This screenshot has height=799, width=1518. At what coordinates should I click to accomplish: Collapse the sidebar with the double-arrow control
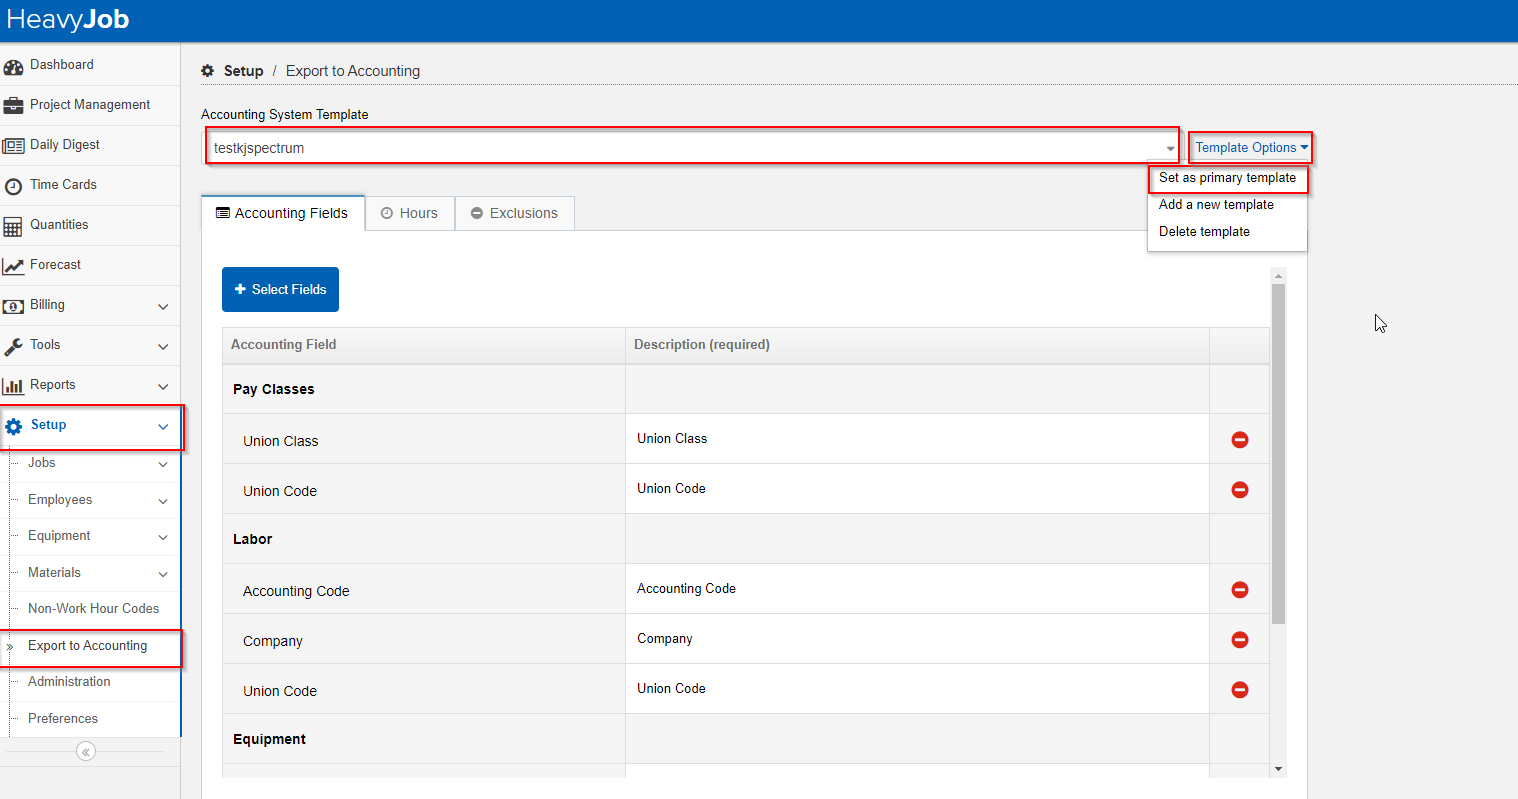(85, 750)
